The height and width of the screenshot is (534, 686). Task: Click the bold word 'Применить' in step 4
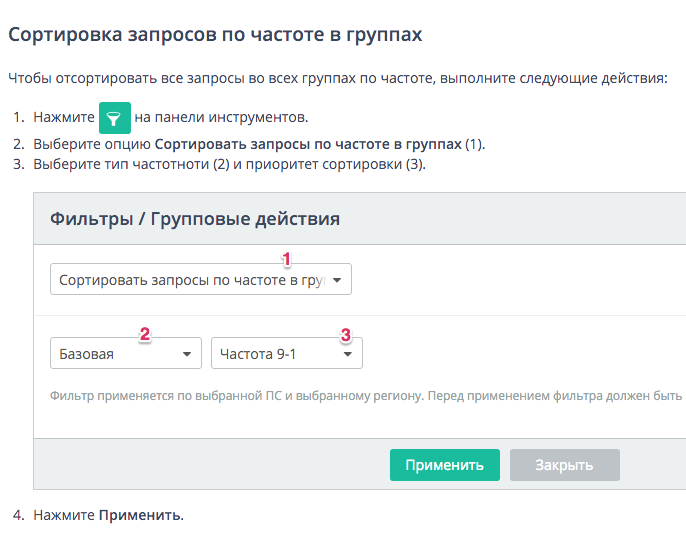coord(139,516)
